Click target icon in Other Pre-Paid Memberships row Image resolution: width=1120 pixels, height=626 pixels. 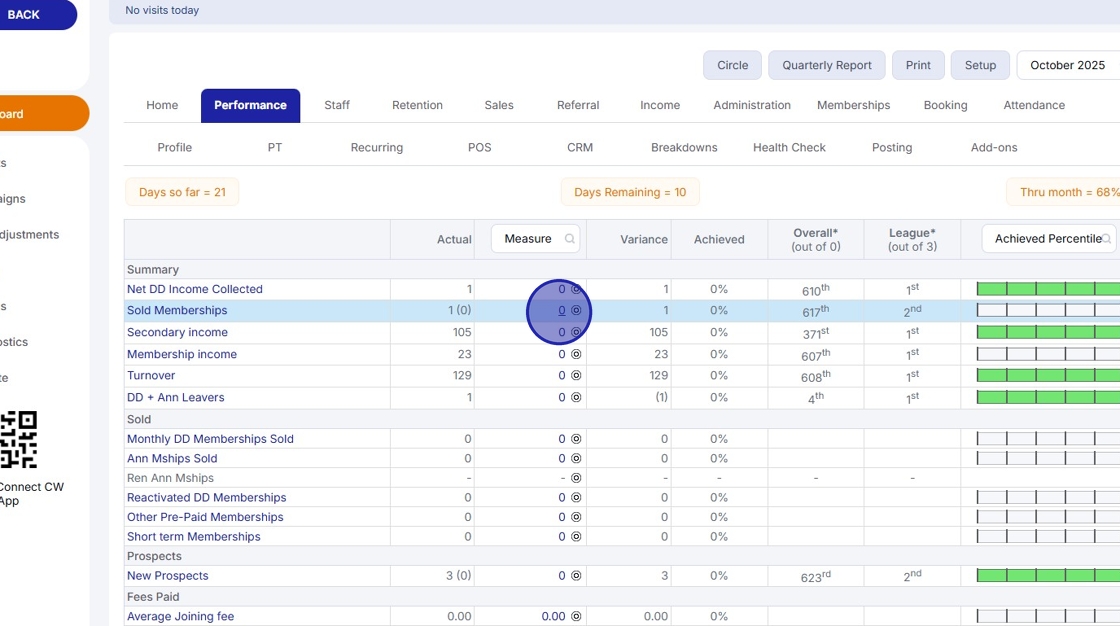tap(576, 517)
